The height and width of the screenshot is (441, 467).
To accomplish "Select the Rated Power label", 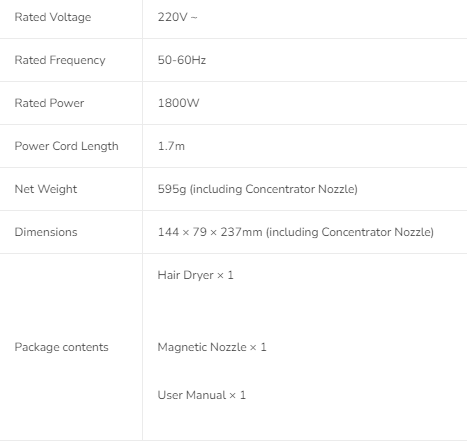I will pyautogui.click(x=49, y=103).
